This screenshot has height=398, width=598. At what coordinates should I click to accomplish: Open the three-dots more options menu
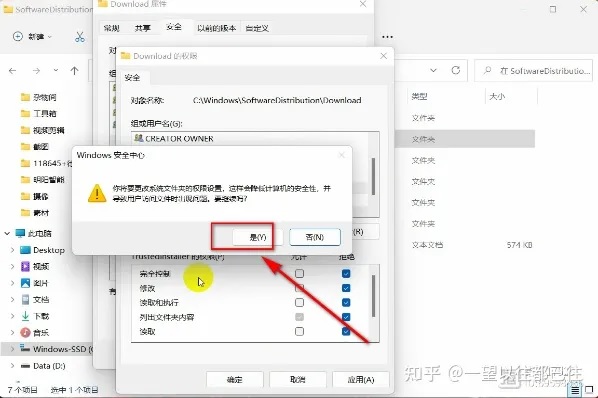click(x=387, y=37)
